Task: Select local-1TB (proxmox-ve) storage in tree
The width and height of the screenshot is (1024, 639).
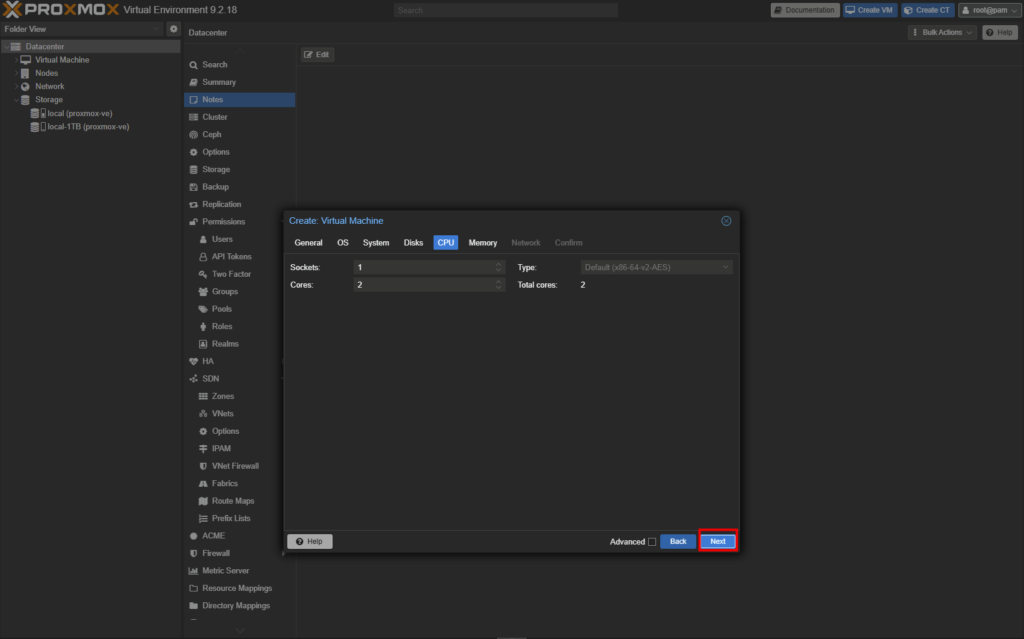Action: 88,127
